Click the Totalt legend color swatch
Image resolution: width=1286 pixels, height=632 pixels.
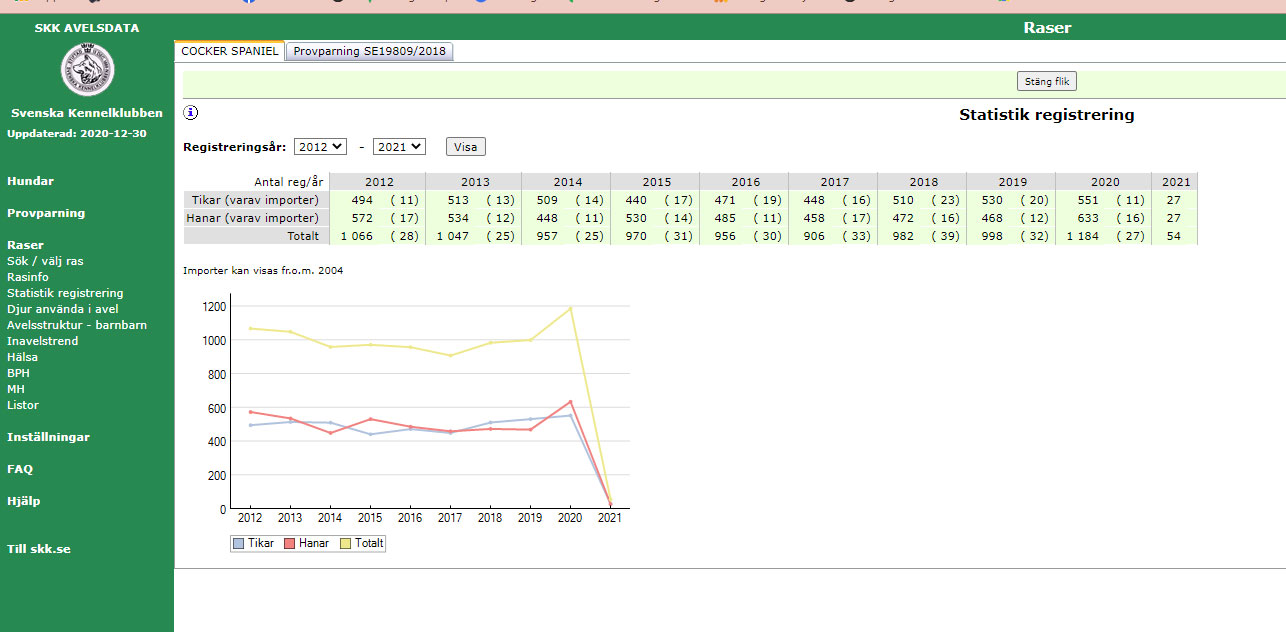(x=347, y=543)
